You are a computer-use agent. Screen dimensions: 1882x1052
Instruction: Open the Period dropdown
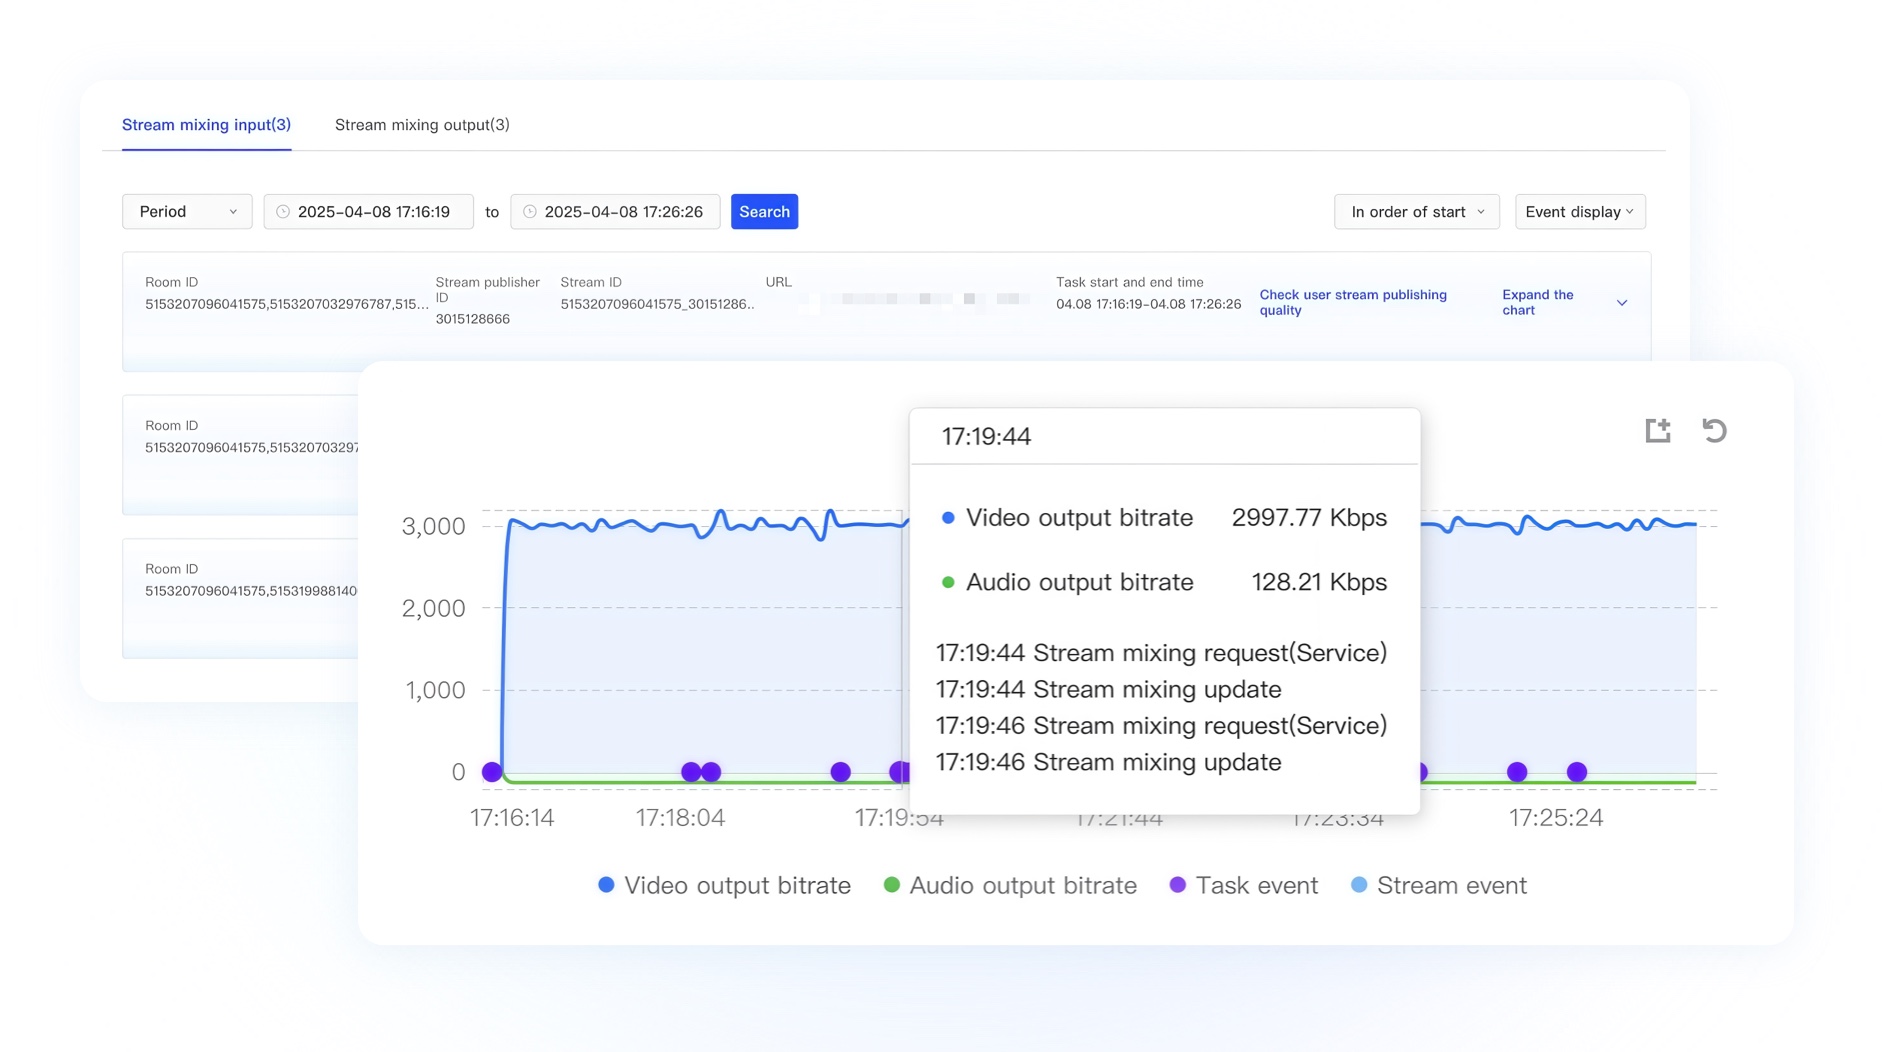tap(187, 212)
